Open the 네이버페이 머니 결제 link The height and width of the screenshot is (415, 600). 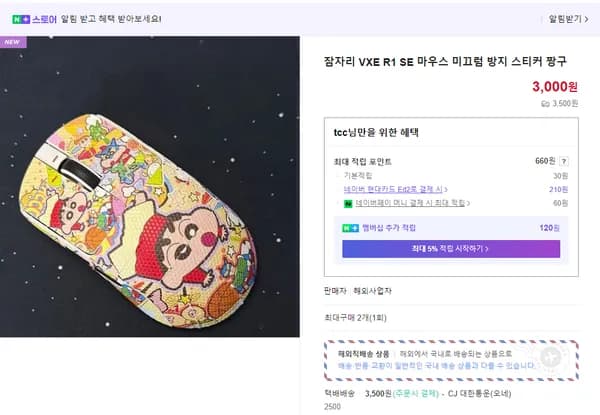409,203
